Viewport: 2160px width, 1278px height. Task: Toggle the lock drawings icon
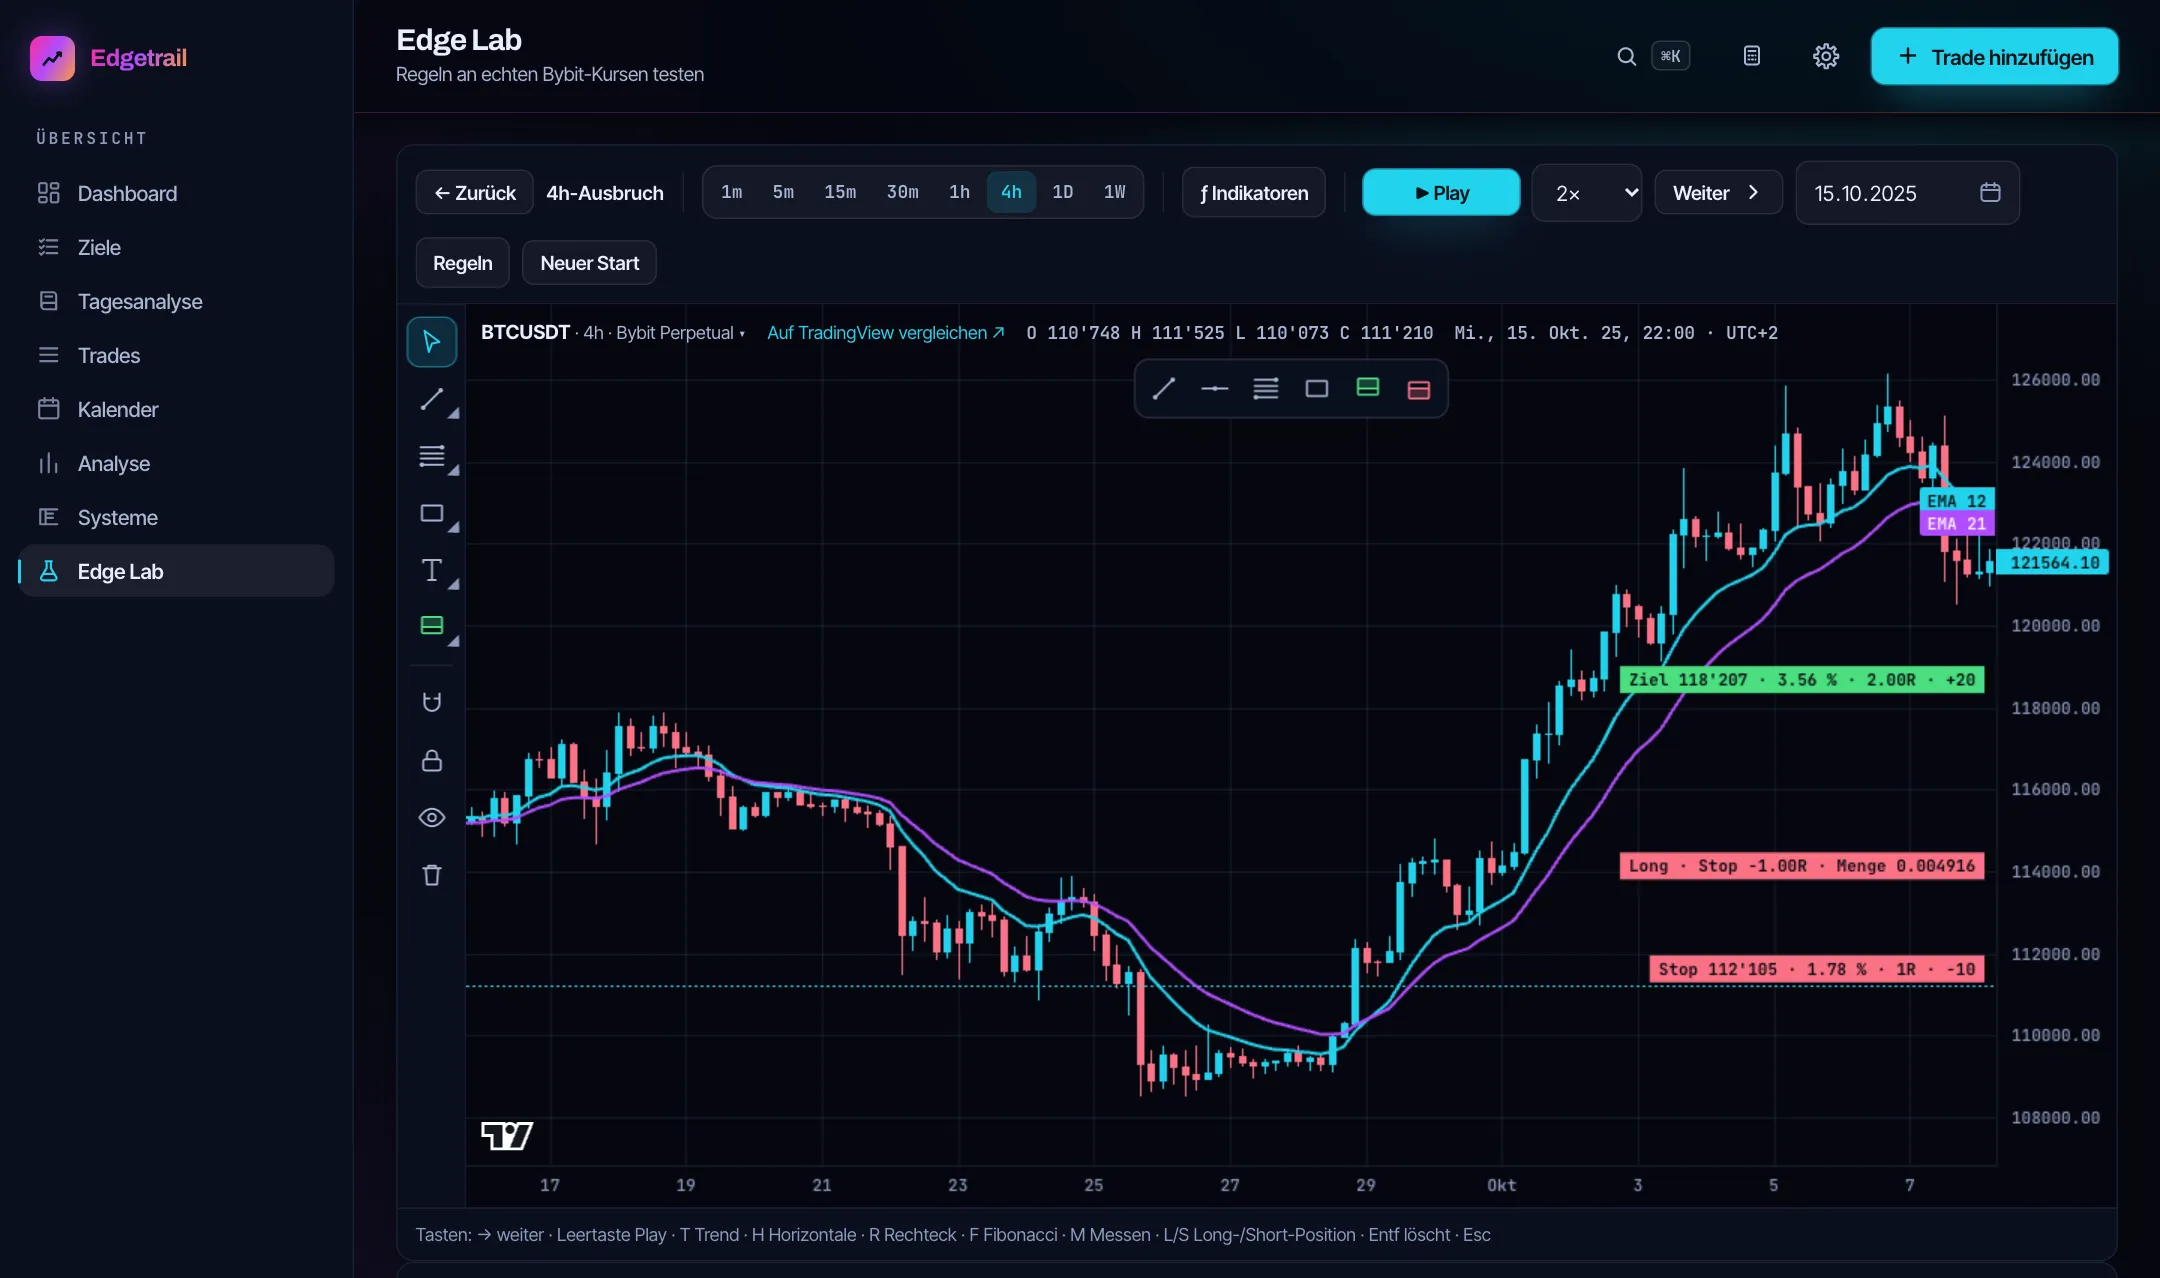click(432, 760)
